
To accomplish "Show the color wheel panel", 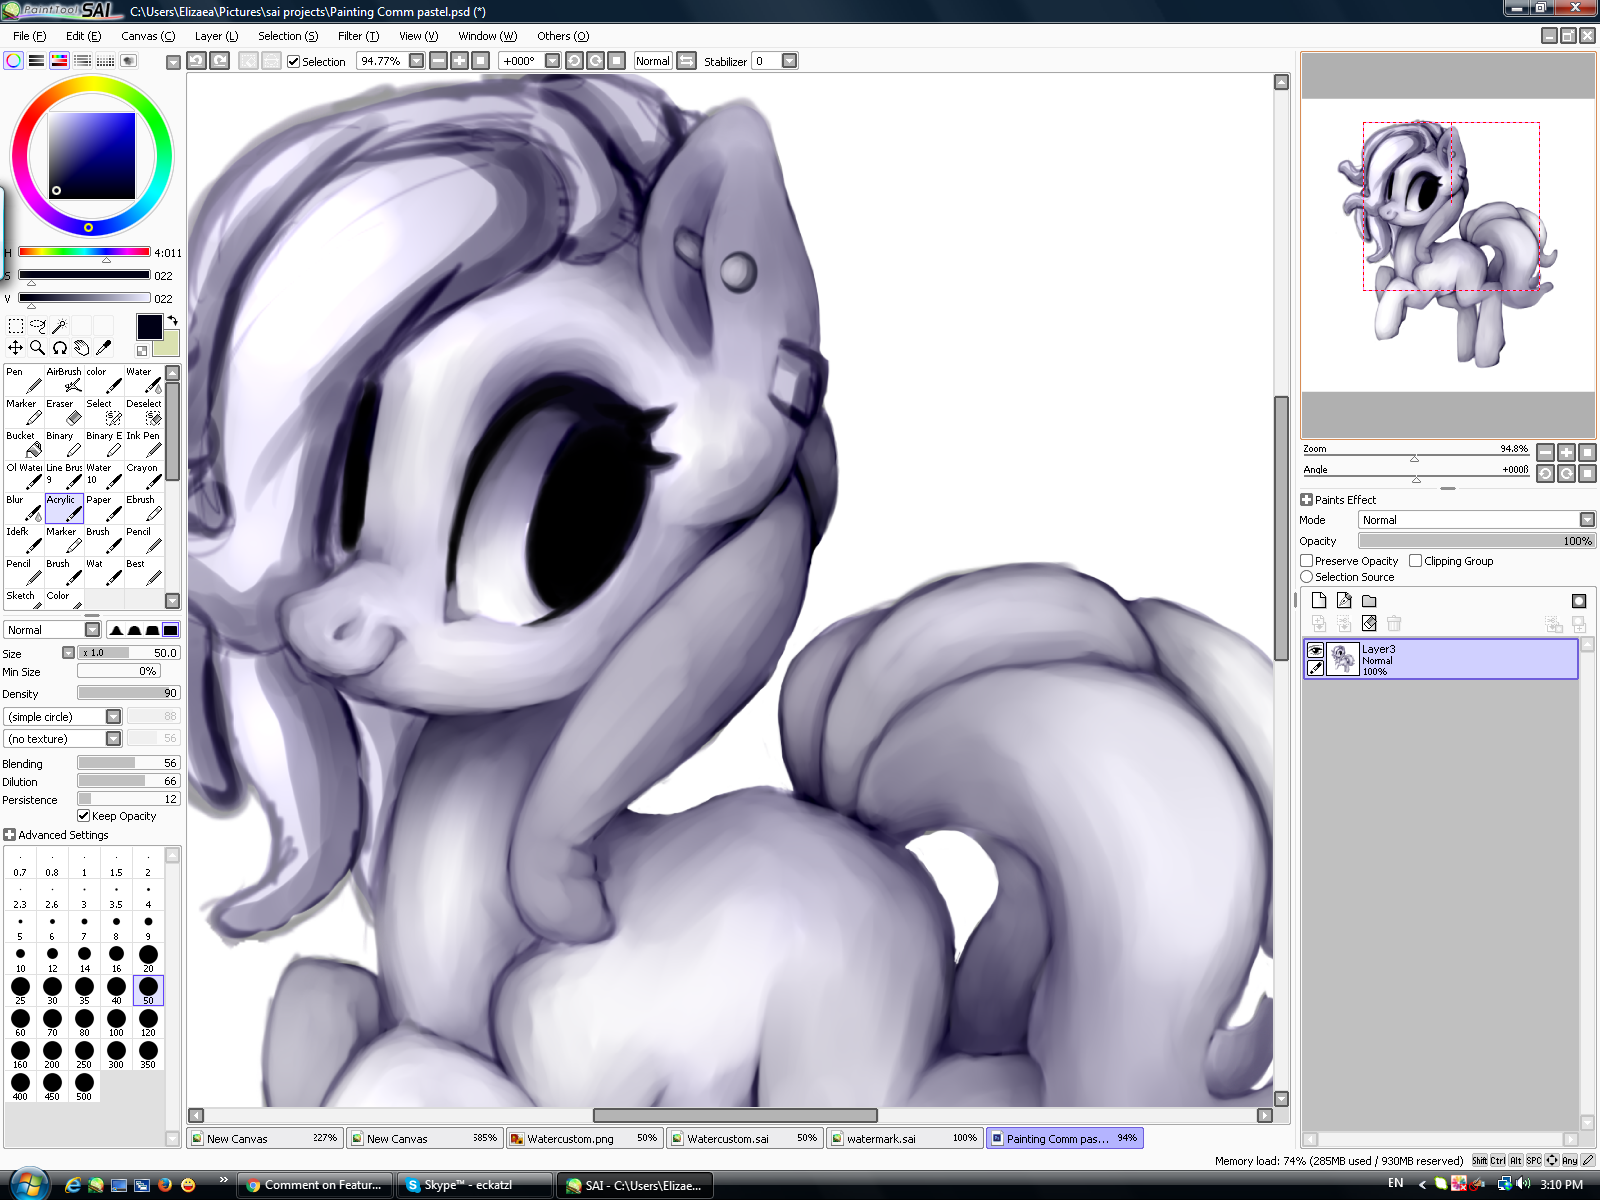I will (14, 61).
